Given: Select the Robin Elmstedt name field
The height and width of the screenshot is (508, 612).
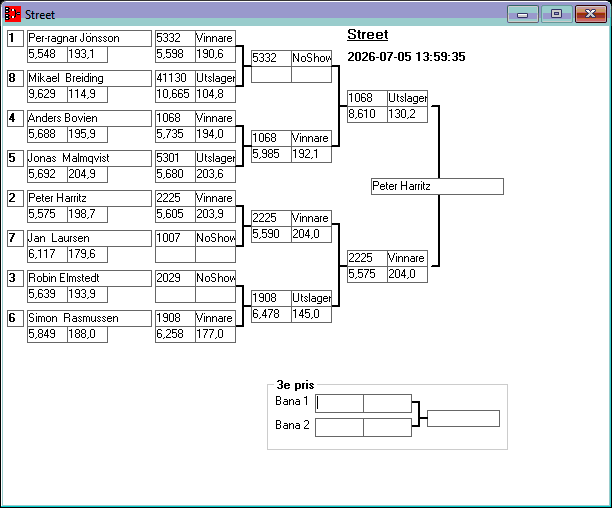Looking at the screenshot, I should click(x=89, y=278).
